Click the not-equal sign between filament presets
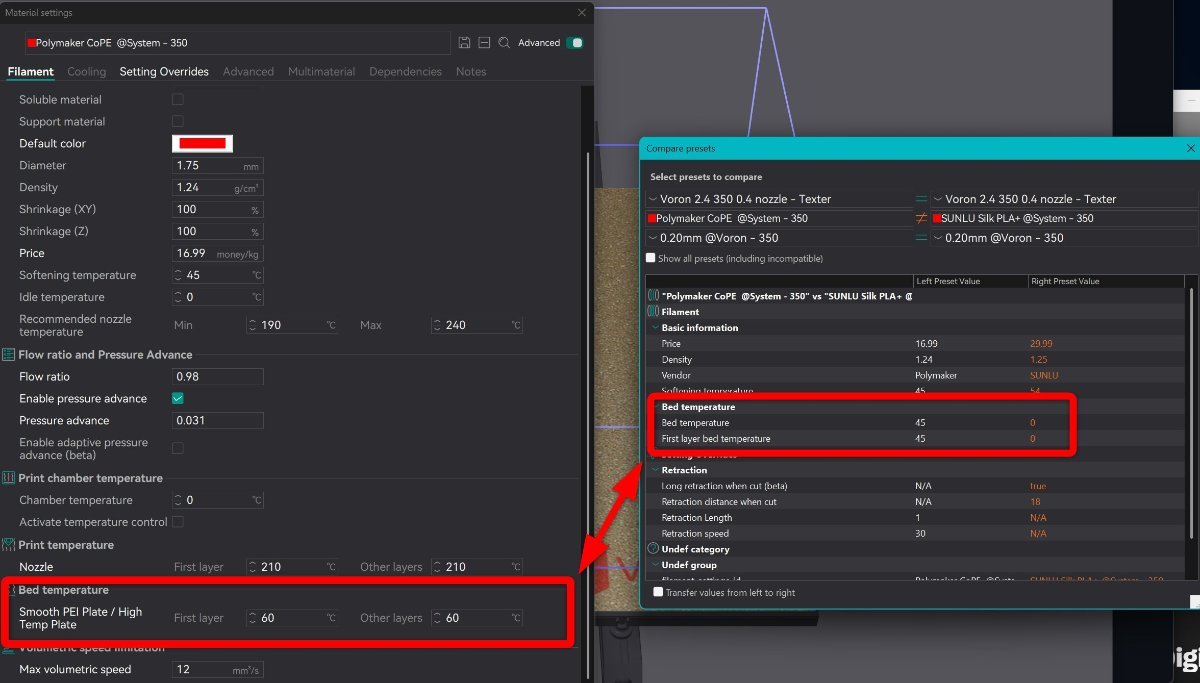Screen dimensions: 1200x683 pyautogui.click(x=921, y=218)
